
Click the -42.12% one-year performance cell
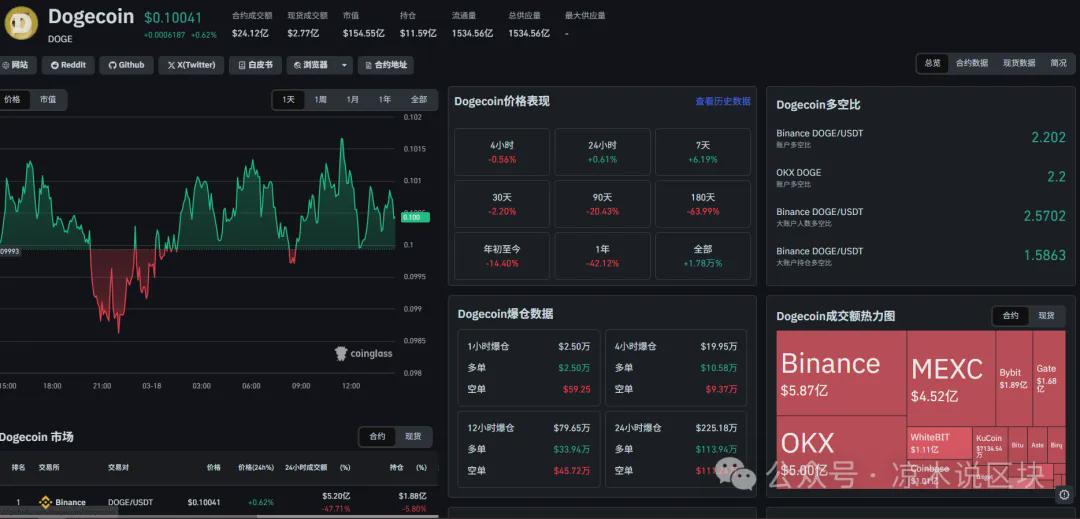[x=603, y=256]
